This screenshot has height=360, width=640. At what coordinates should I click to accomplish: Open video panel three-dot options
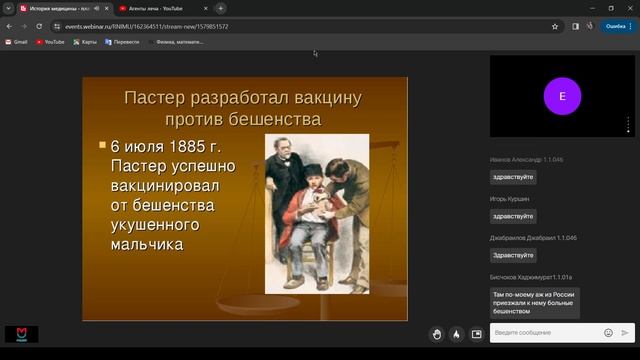tap(628, 125)
